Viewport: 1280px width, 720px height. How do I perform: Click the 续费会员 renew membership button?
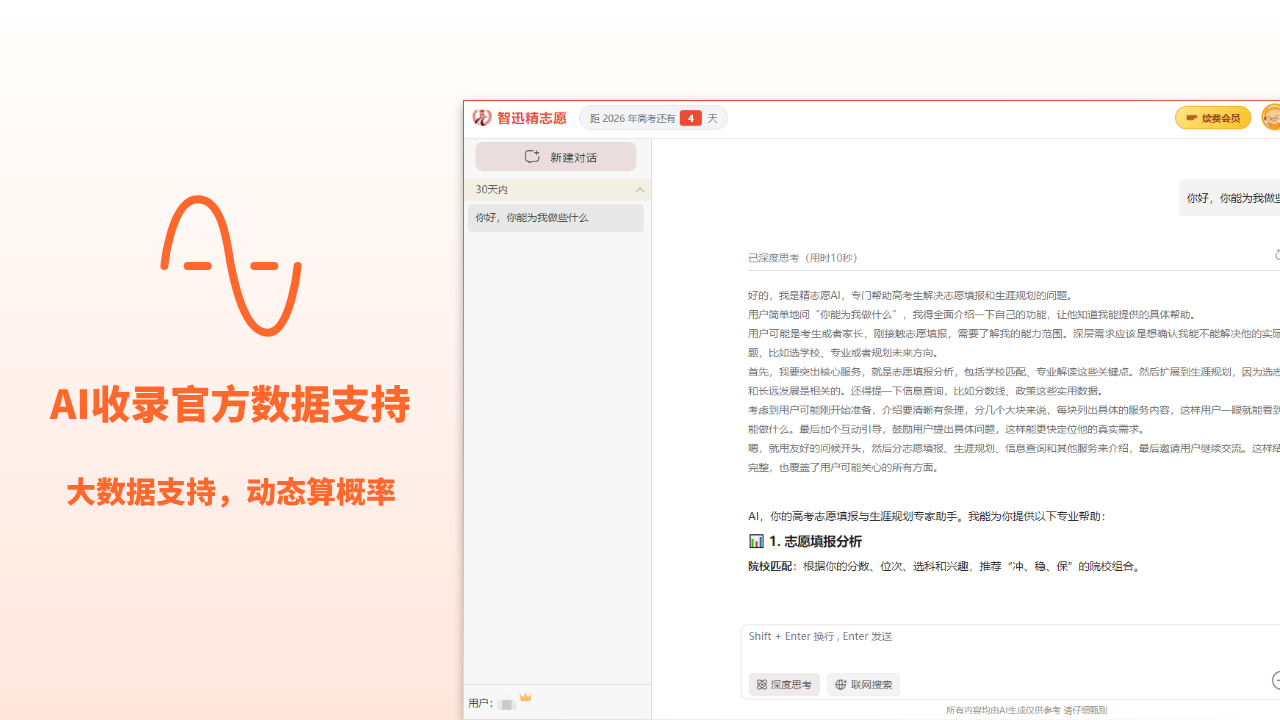coord(1213,118)
